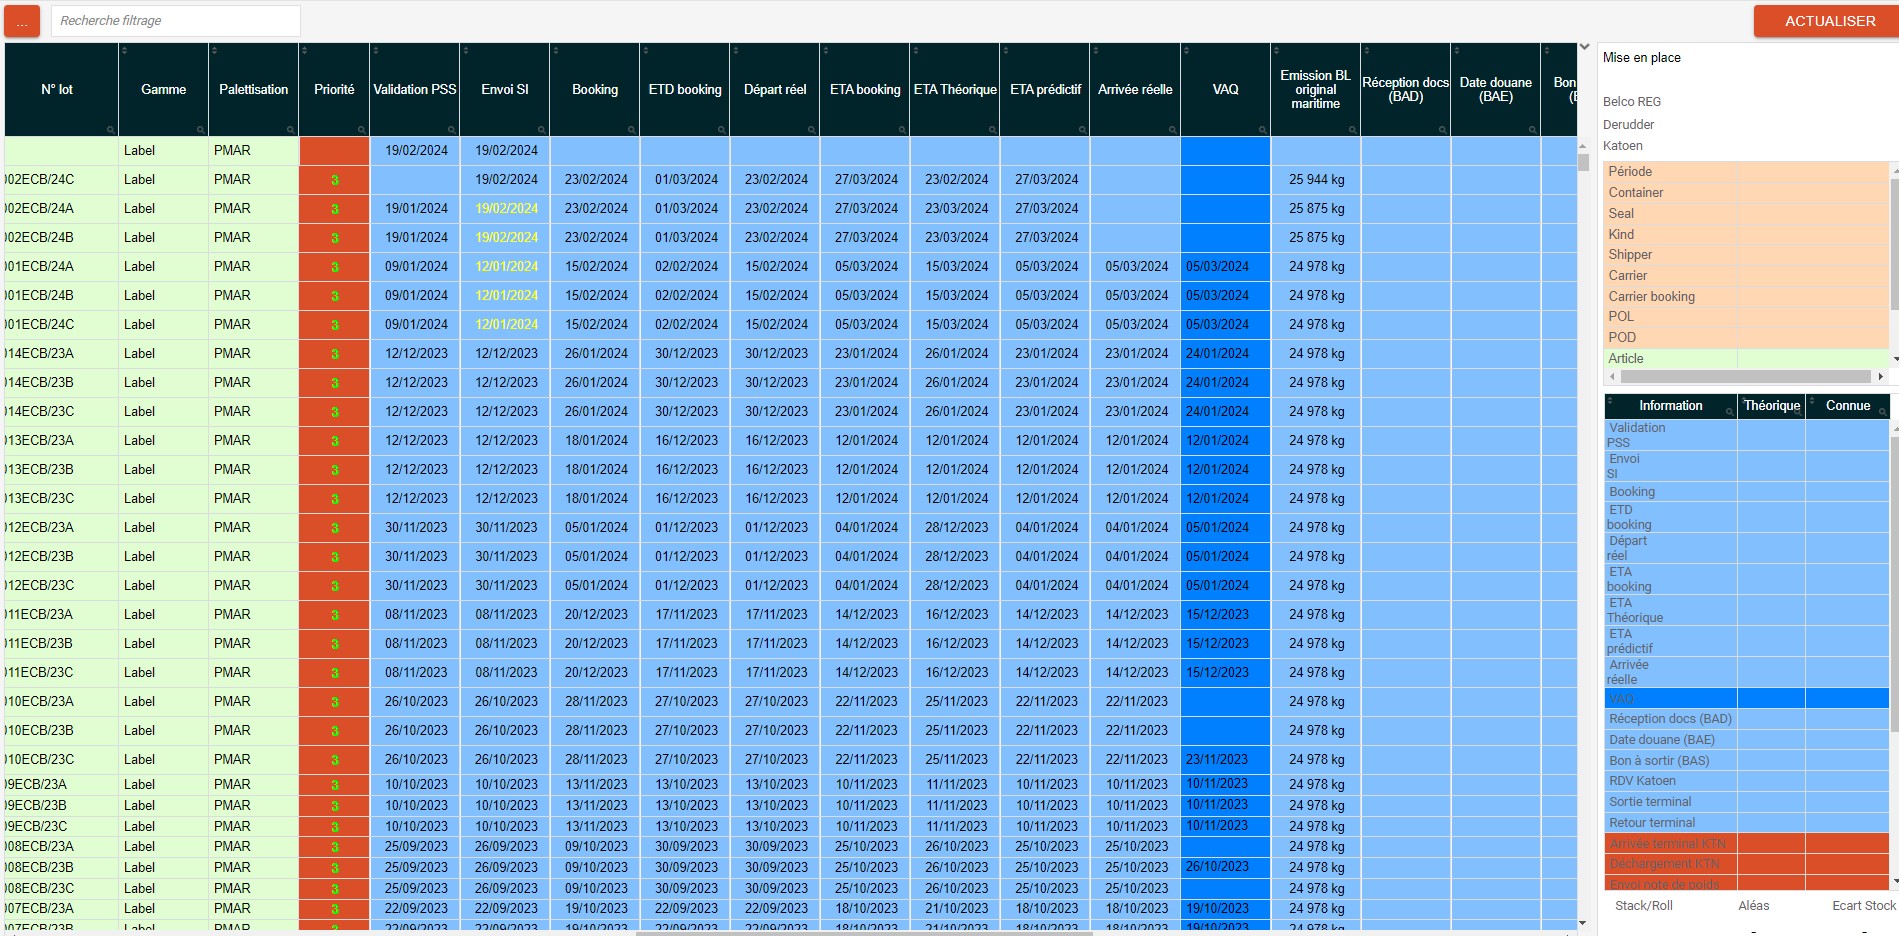Select the RDV Katoen information row
Screen dimensions: 1899x936
1746,781
